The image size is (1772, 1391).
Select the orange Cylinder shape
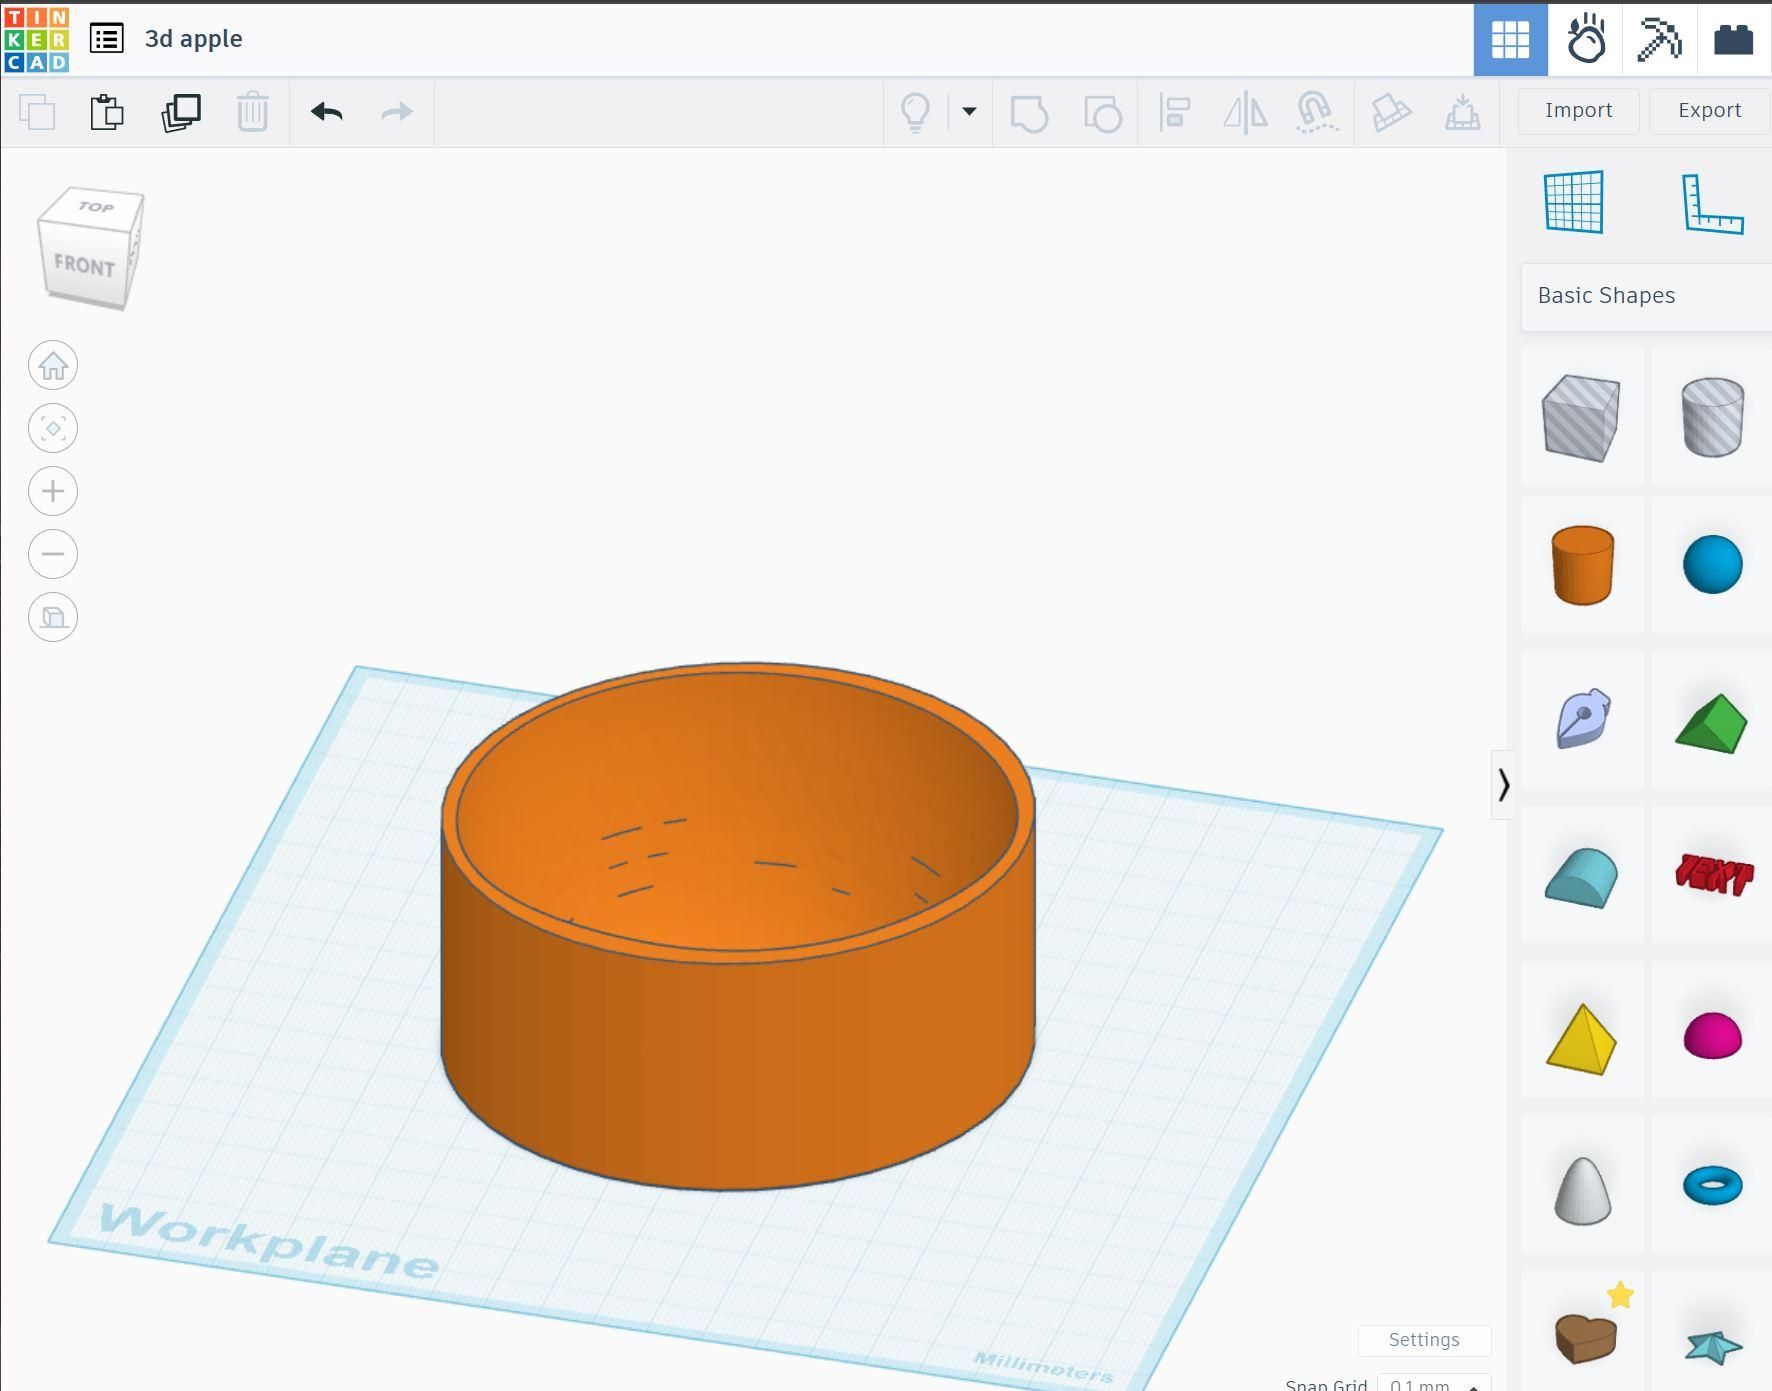(x=1582, y=565)
